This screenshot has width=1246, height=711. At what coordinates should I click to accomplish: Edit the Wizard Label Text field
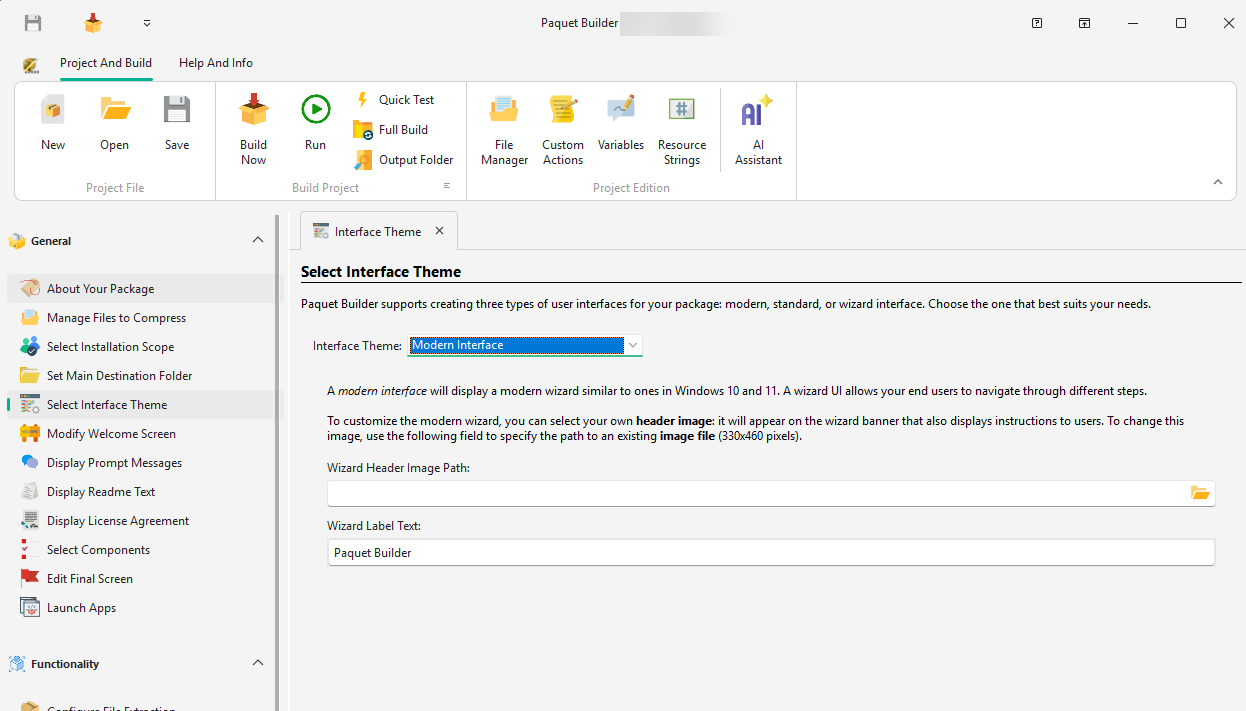pyautogui.click(x=700, y=552)
